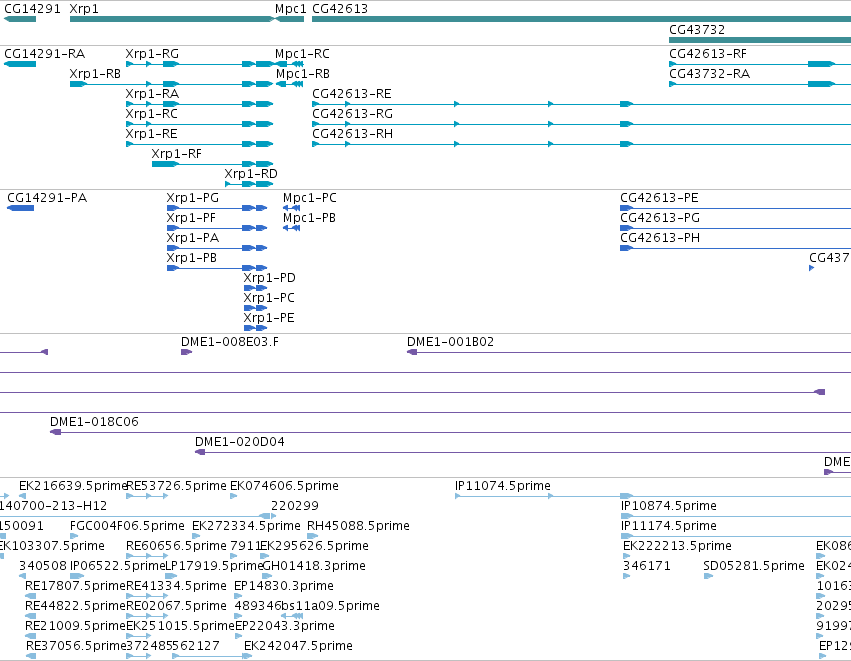The height and width of the screenshot is (661, 851).
Task: Open protein label Mpc1-PB
Action: pos(309,218)
